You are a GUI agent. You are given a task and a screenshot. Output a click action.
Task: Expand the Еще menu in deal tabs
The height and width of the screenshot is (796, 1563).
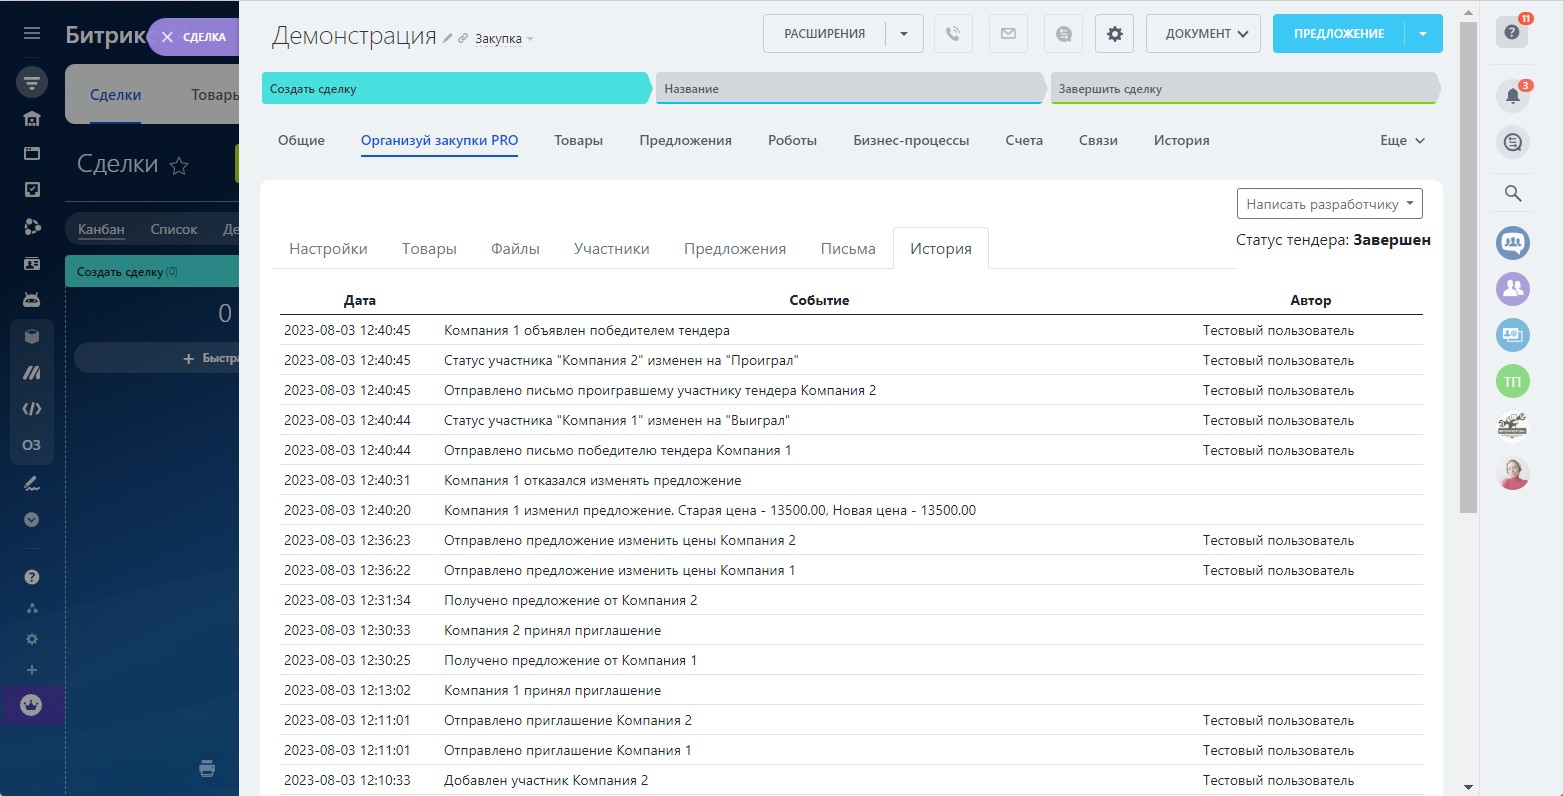1401,141
